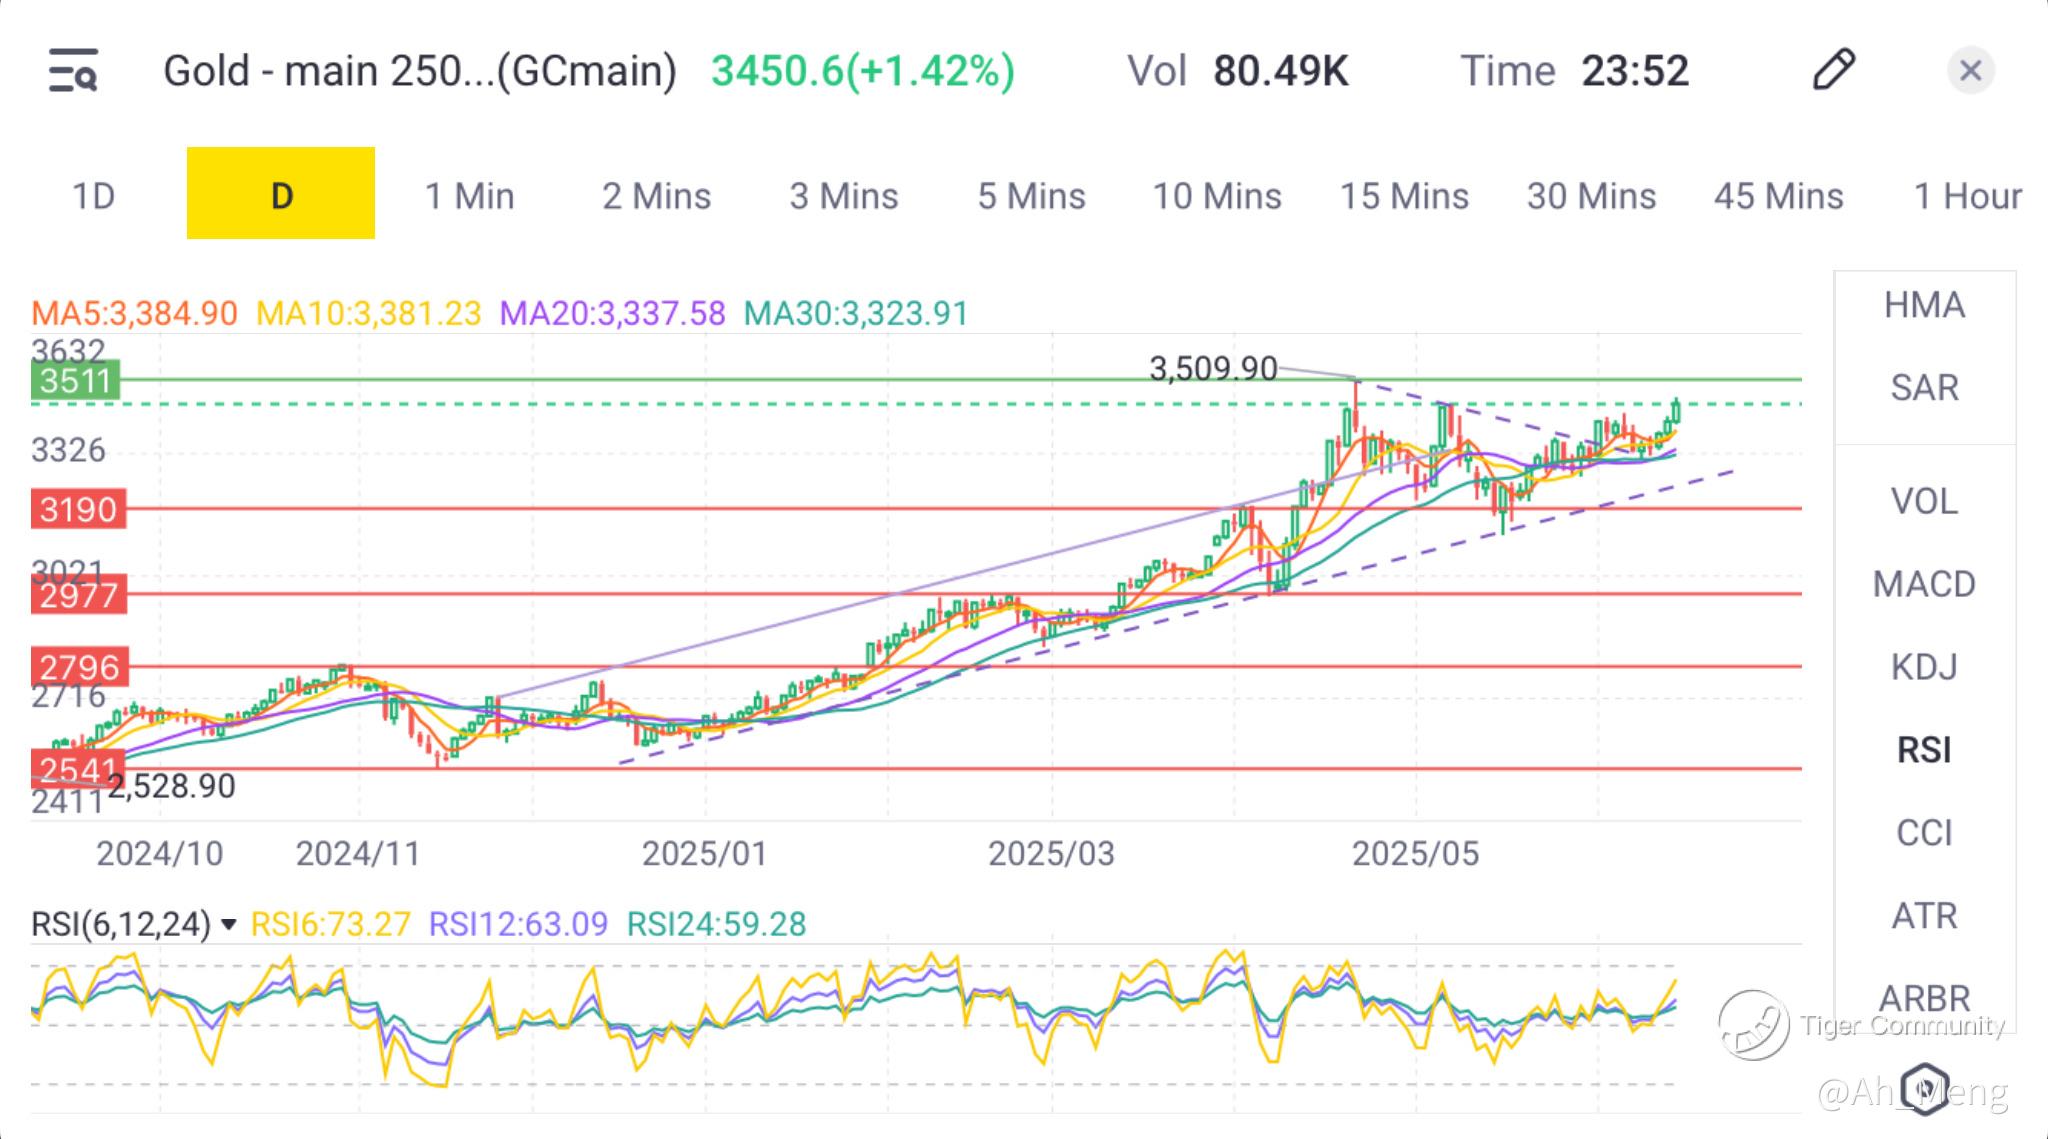Click the 3190 red support level label
Screen dimensions: 2048x1139
78,509
